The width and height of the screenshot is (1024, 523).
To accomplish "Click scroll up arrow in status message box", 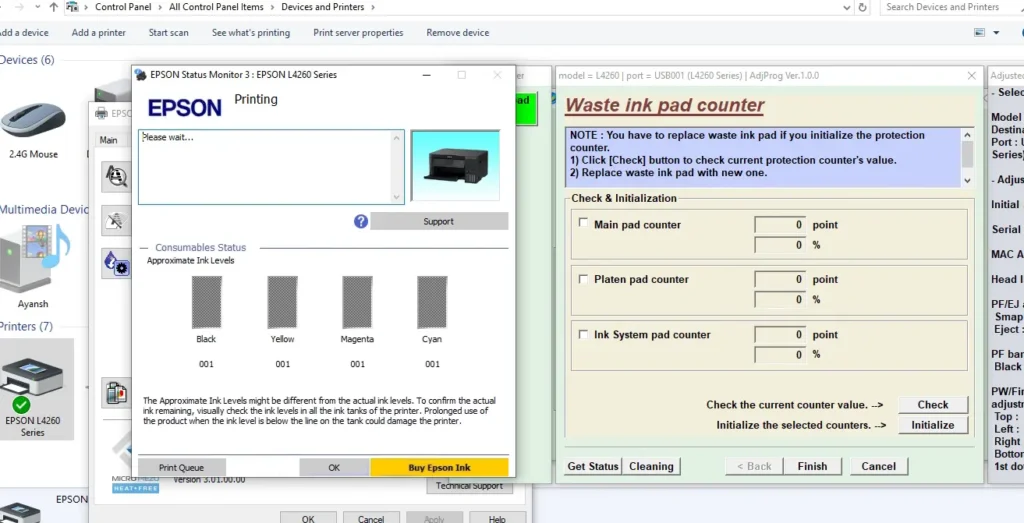I will pyautogui.click(x=396, y=137).
